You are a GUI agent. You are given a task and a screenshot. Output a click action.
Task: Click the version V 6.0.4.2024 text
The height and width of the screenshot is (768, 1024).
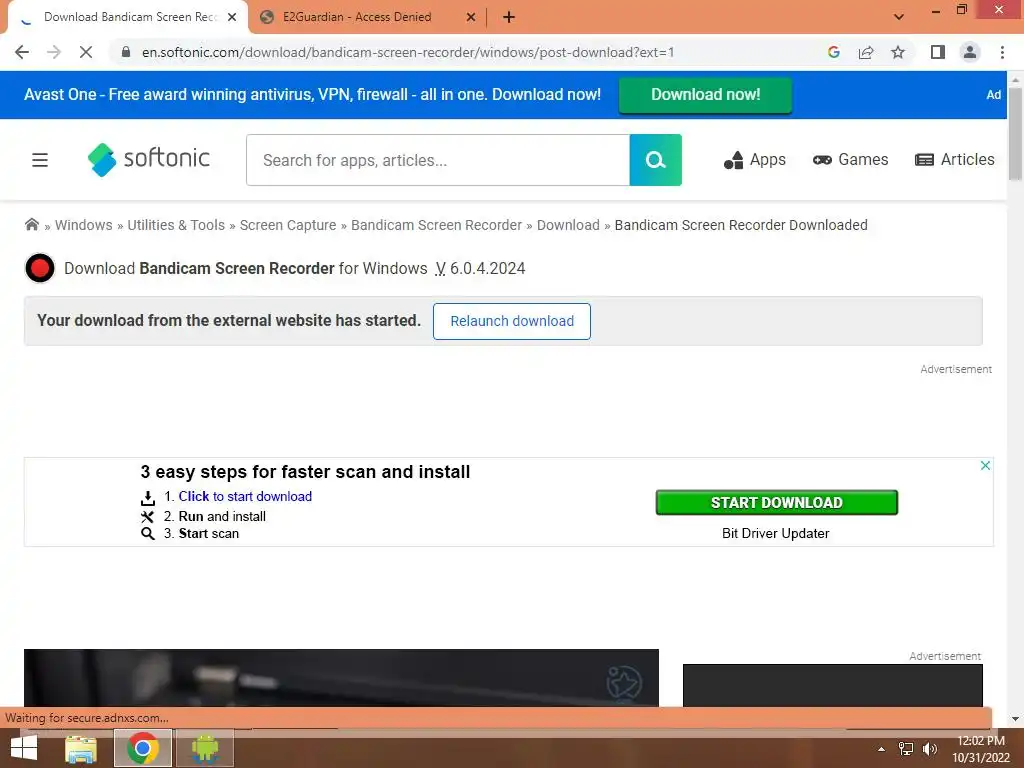click(x=481, y=268)
